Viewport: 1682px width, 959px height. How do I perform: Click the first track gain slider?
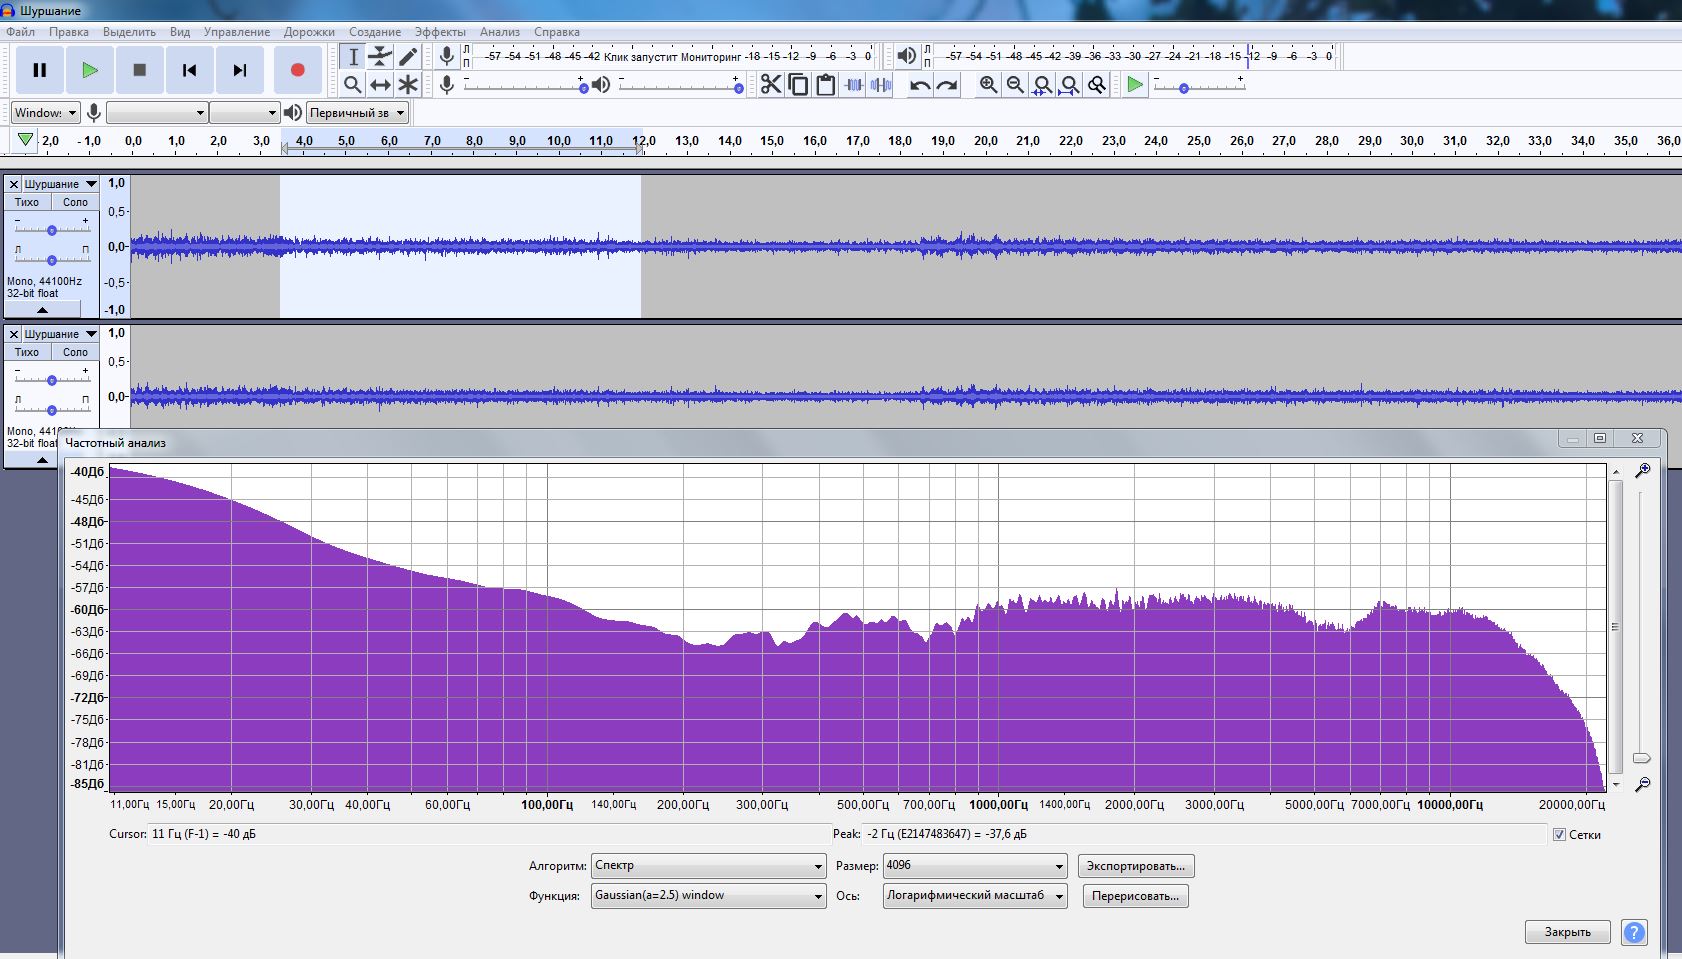(51, 230)
